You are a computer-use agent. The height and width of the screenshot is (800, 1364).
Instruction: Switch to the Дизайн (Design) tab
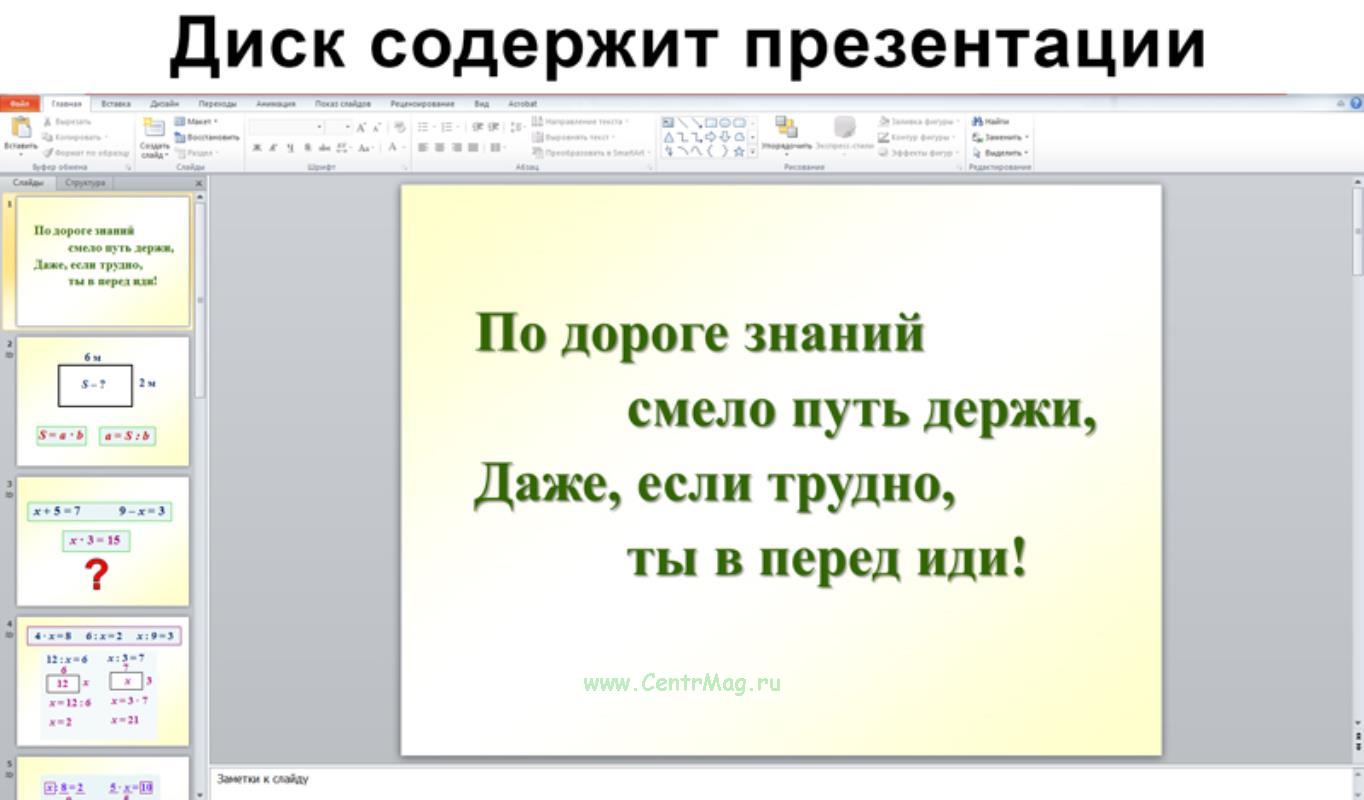tap(165, 103)
